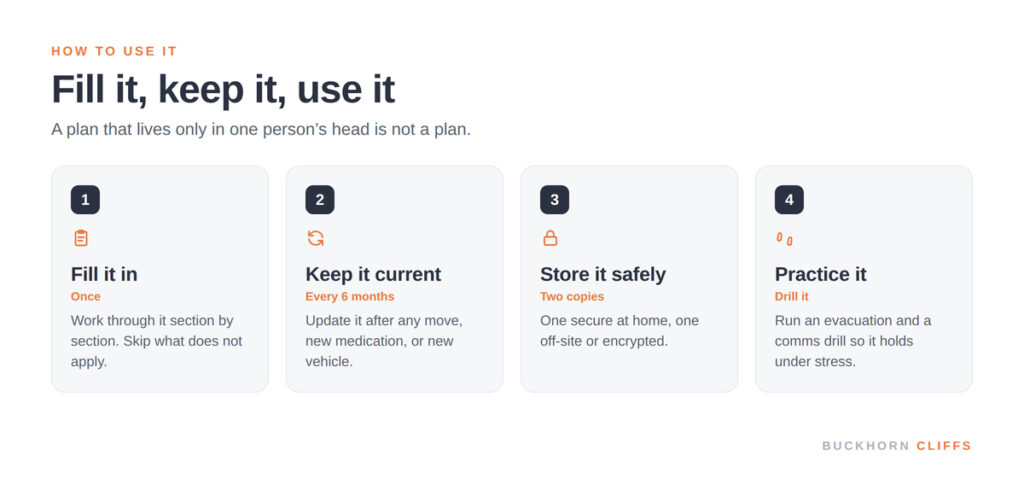Click the 'Keep it current' heading

point(373,274)
